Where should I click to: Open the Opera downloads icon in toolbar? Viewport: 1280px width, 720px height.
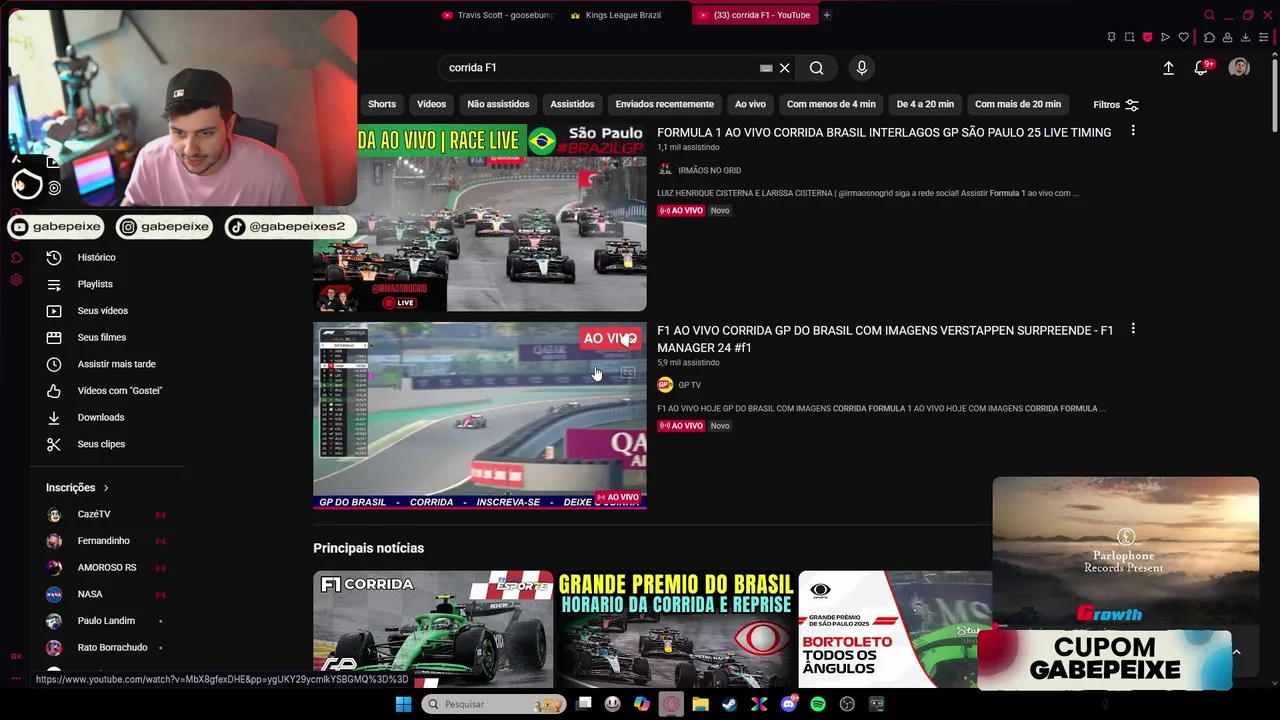point(1245,37)
